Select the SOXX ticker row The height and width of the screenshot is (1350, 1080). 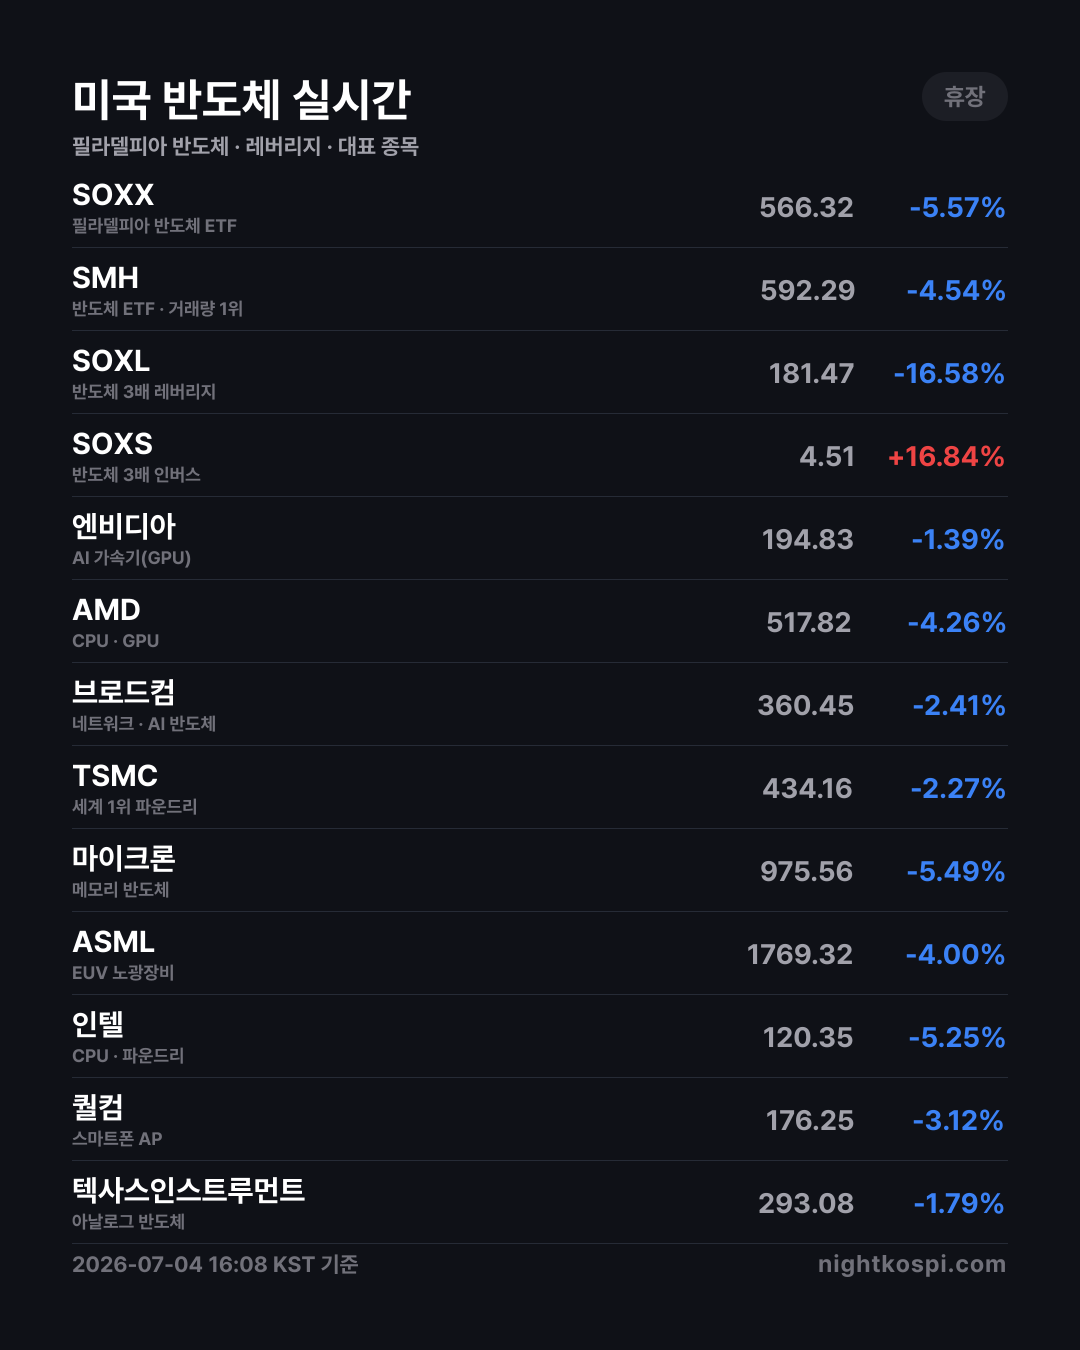pos(540,207)
